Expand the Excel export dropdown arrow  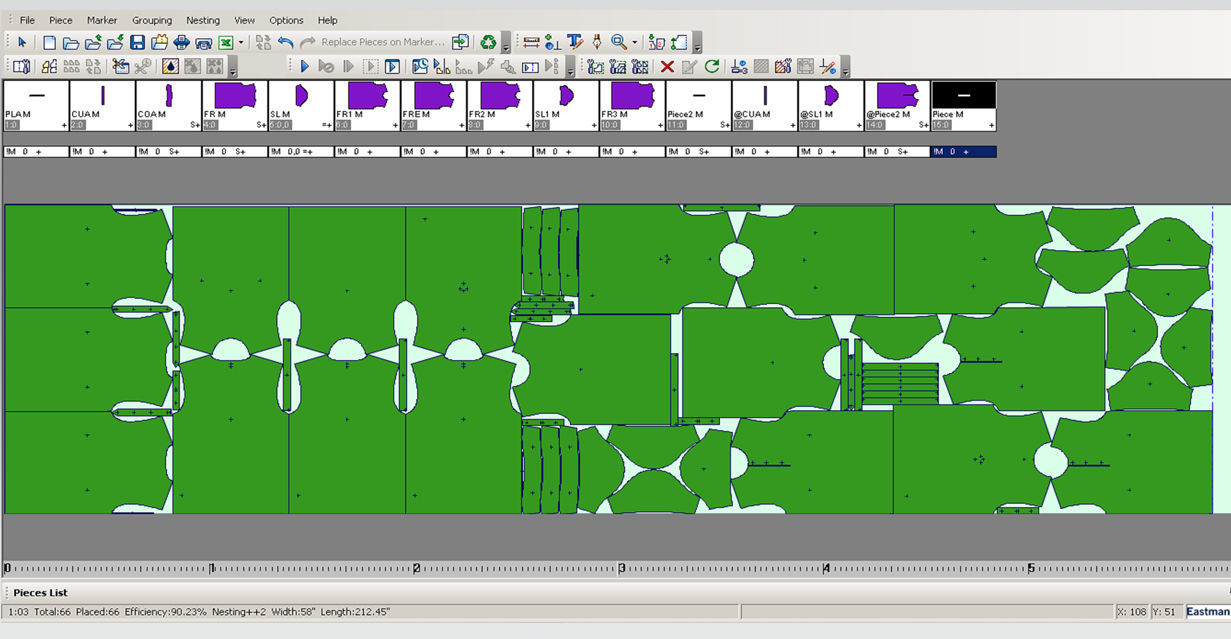241,41
